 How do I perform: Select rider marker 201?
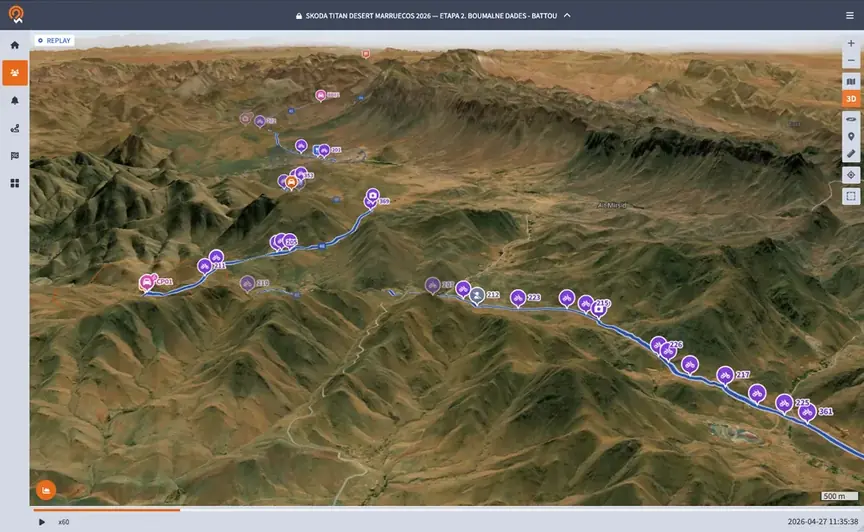(x=324, y=150)
